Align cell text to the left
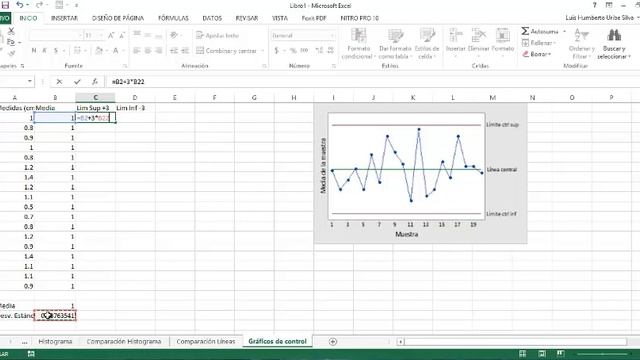Viewport: 640px width, 360px height. point(137,51)
